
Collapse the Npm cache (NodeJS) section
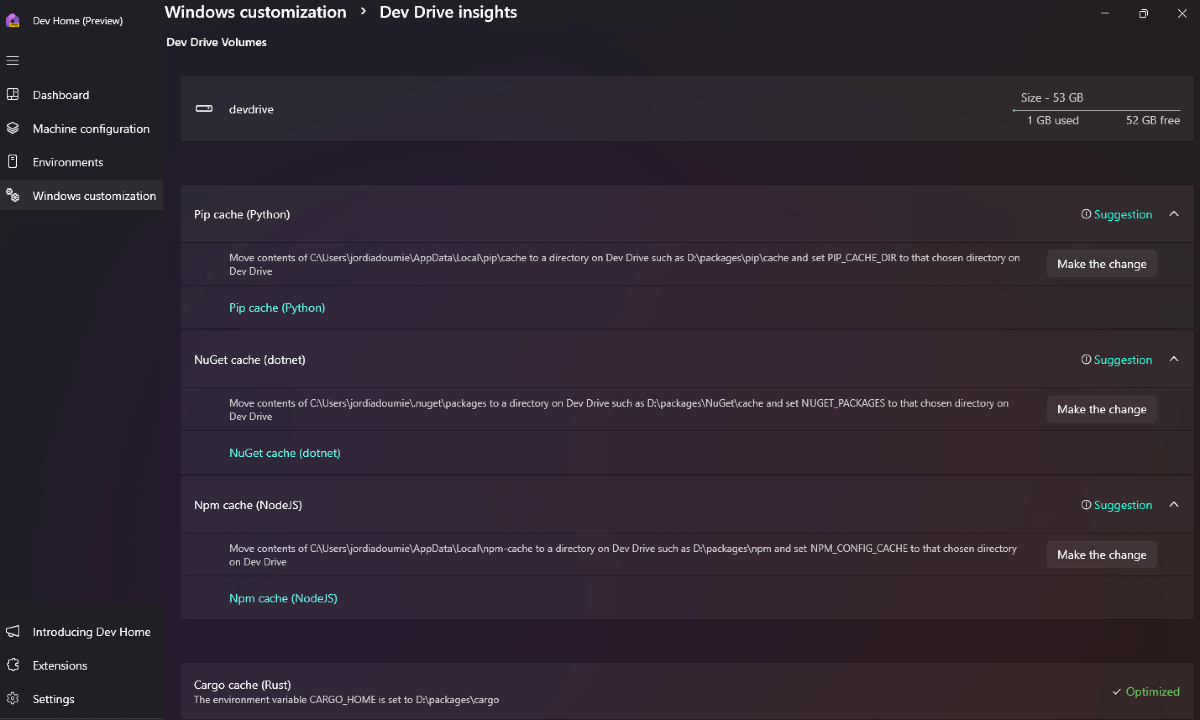(1174, 505)
